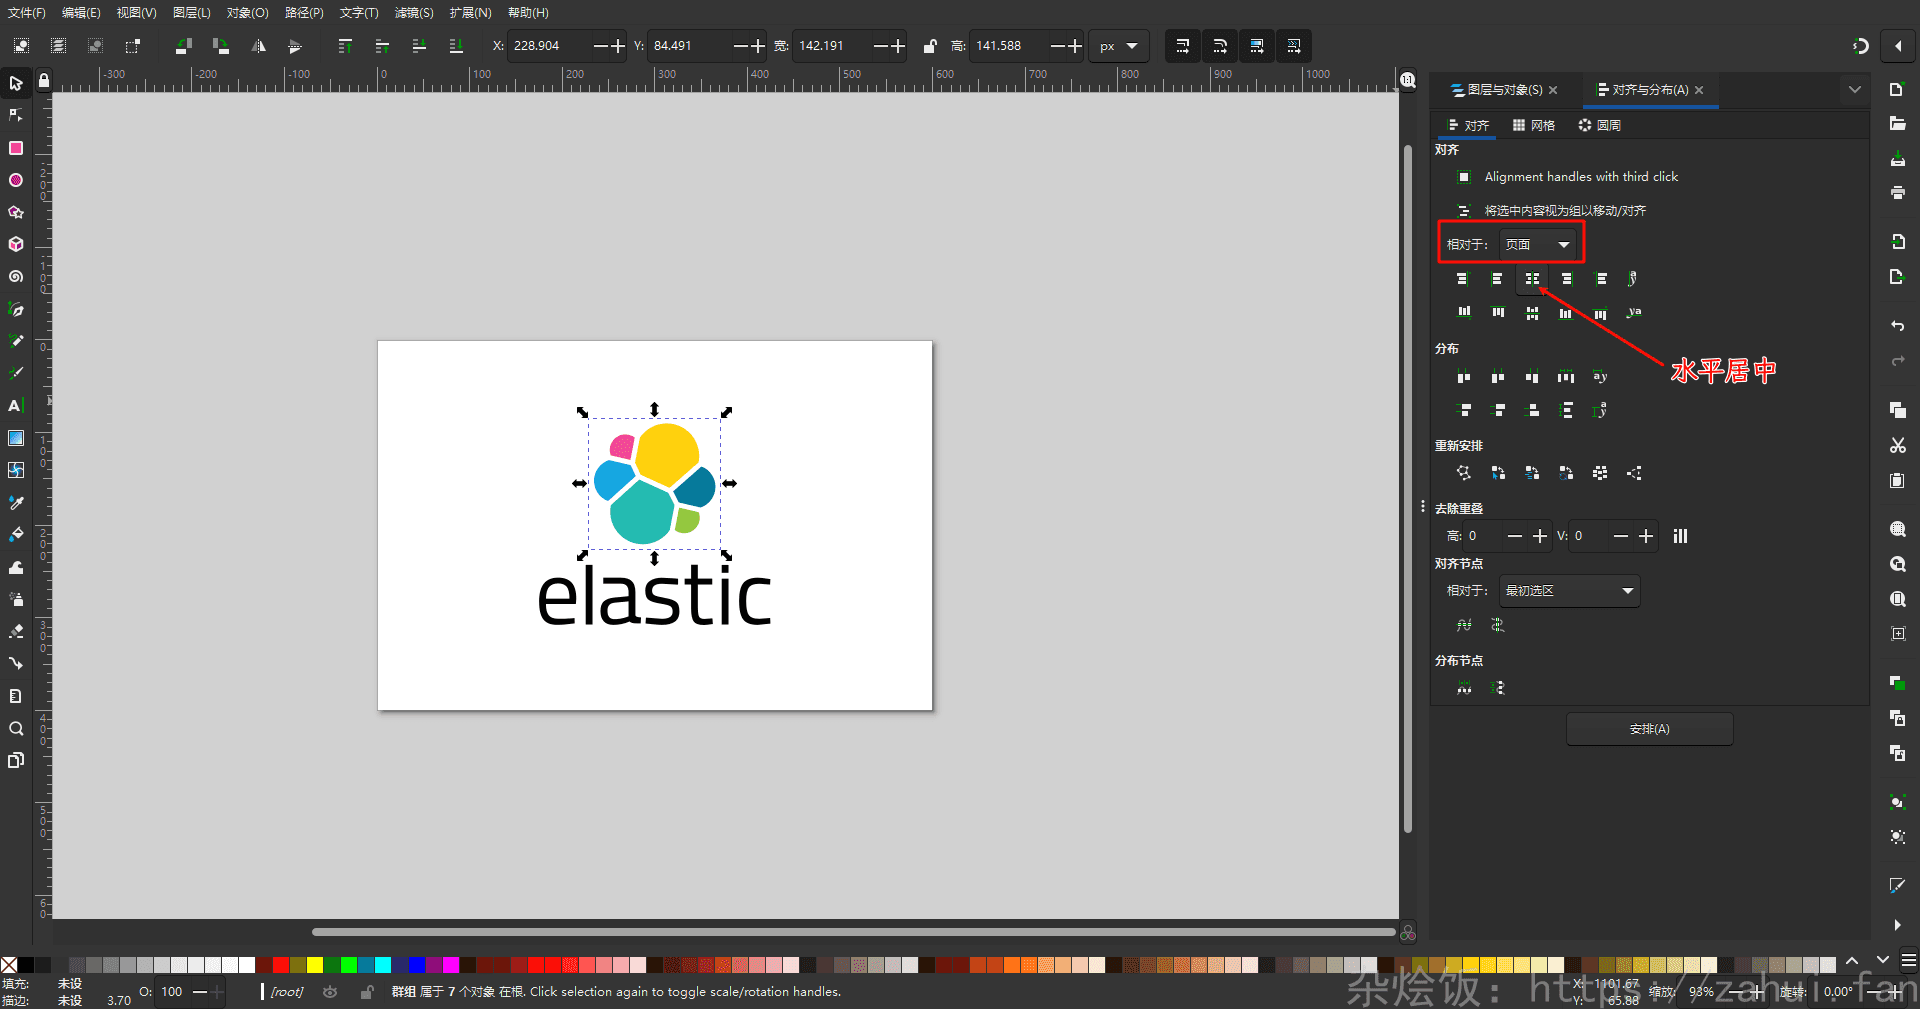Close the 图层与对象(S) panel tab
Screen dimensions: 1920x1009
point(1553,90)
